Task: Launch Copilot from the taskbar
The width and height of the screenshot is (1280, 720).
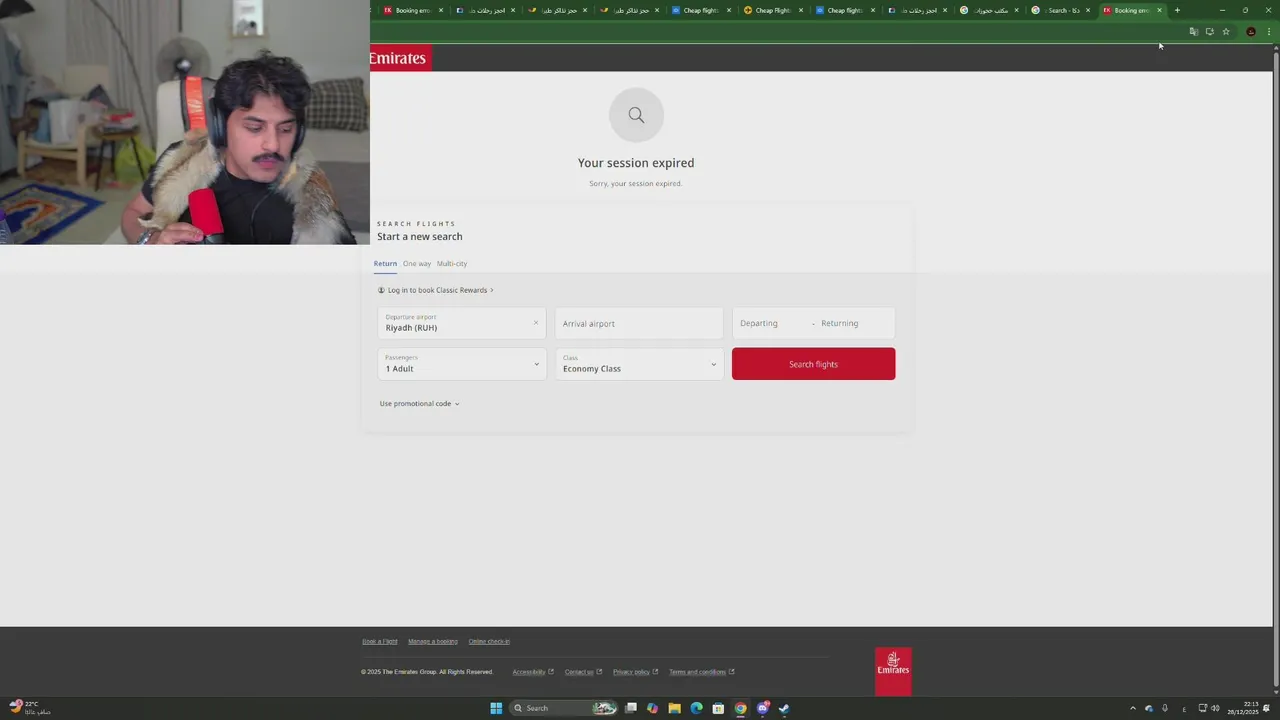Action: tap(653, 708)
